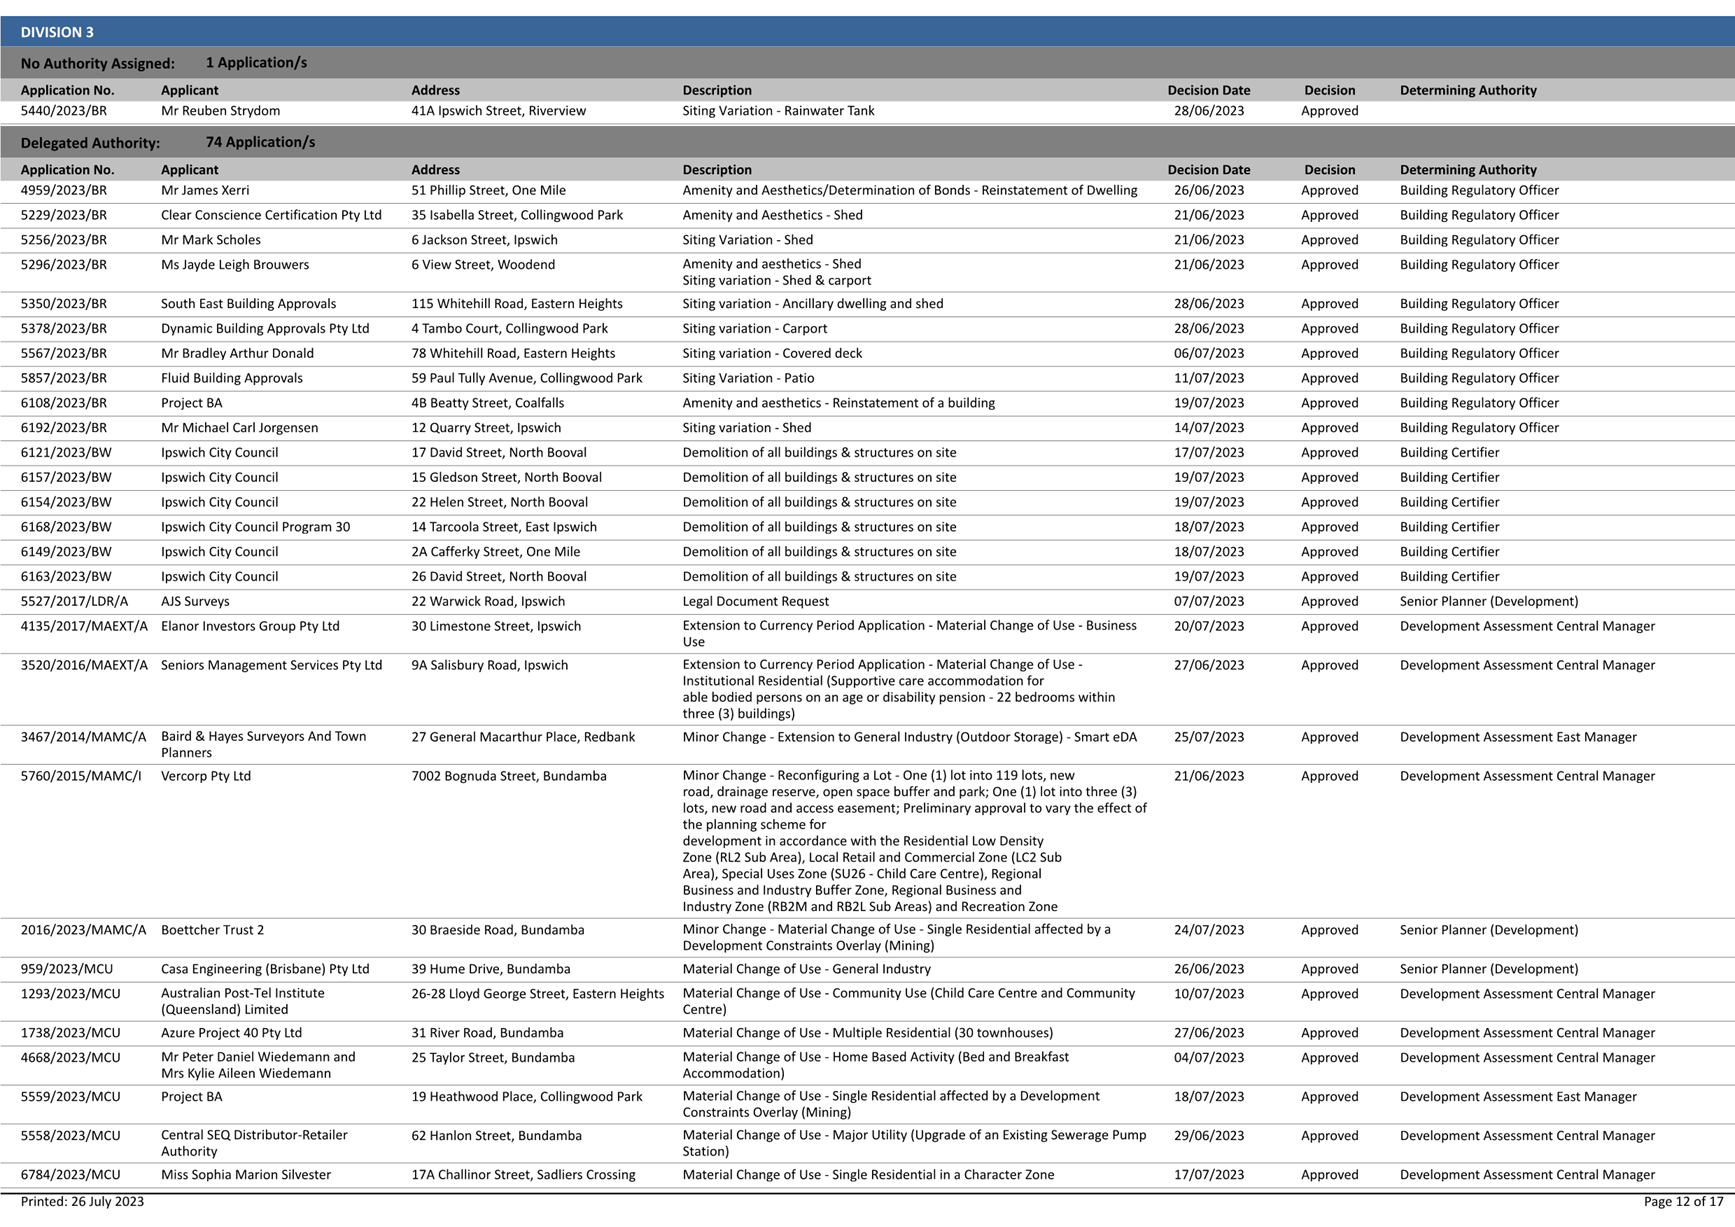This screenshot has height=1227, width=1735.
Task: Select address 25 Taylor Street, Bundamba
Action: coord(493,1058)
